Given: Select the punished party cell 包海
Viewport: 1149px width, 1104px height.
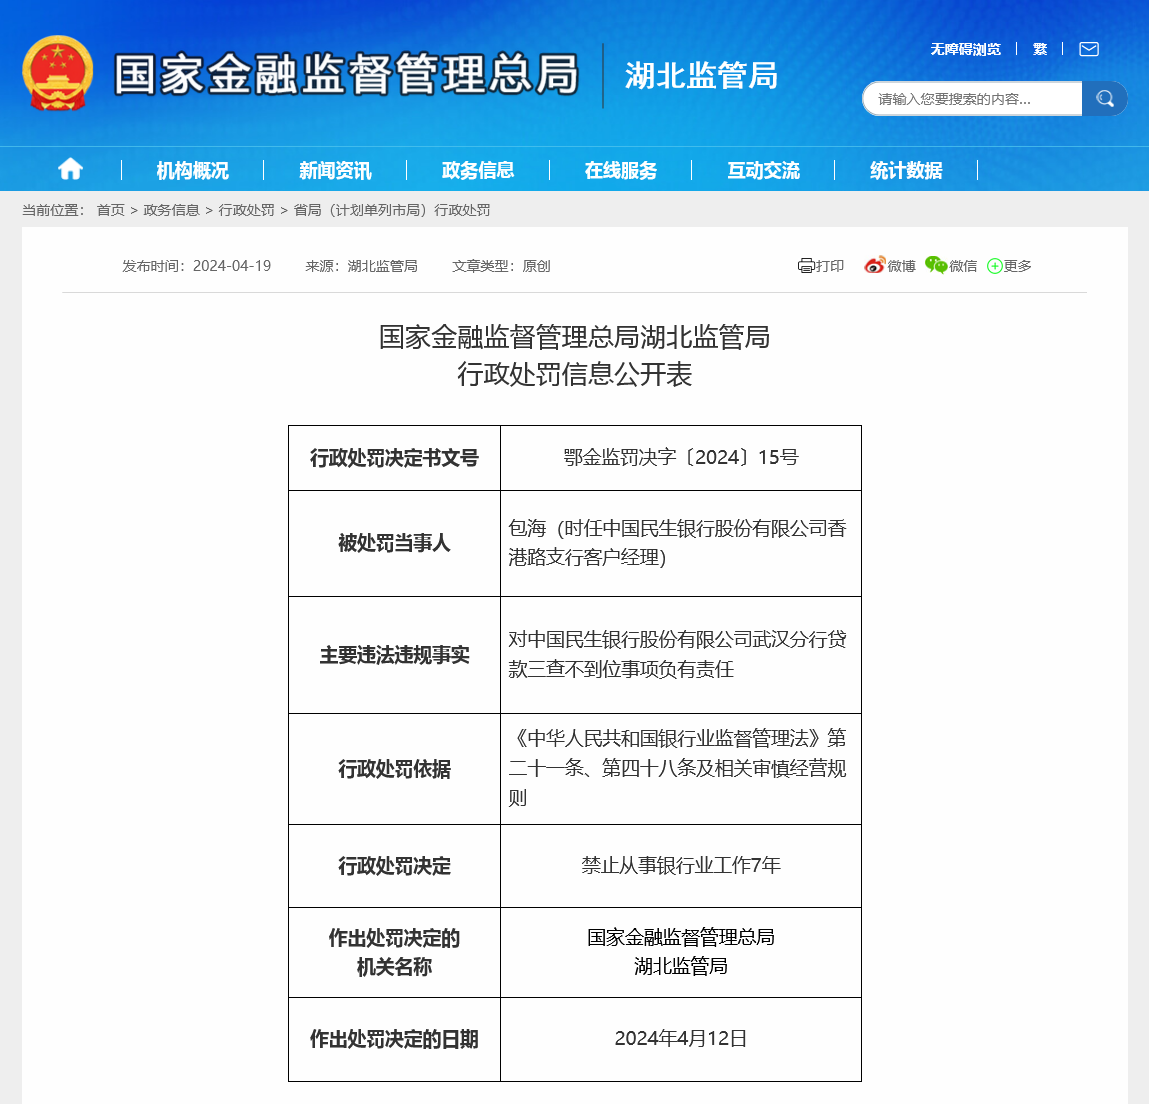Looking at the screenshot, I should [681, 543].
